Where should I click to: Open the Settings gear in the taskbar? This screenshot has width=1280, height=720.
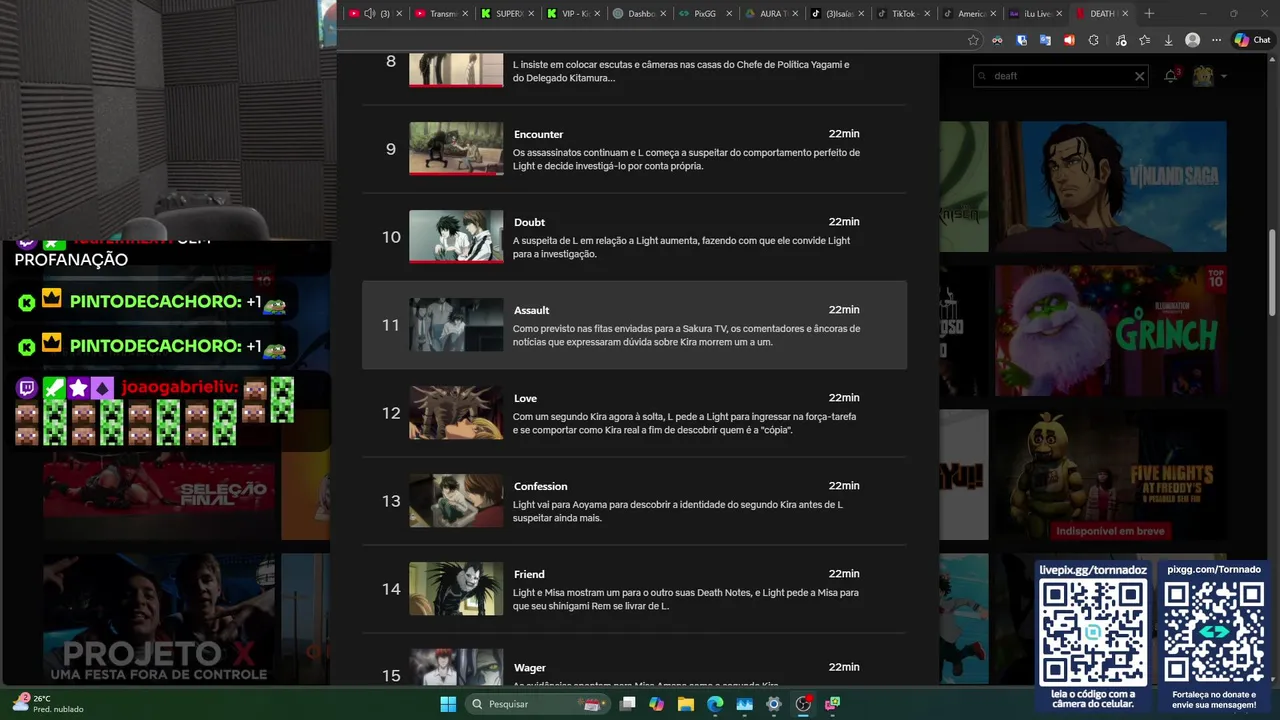[773, 704]
